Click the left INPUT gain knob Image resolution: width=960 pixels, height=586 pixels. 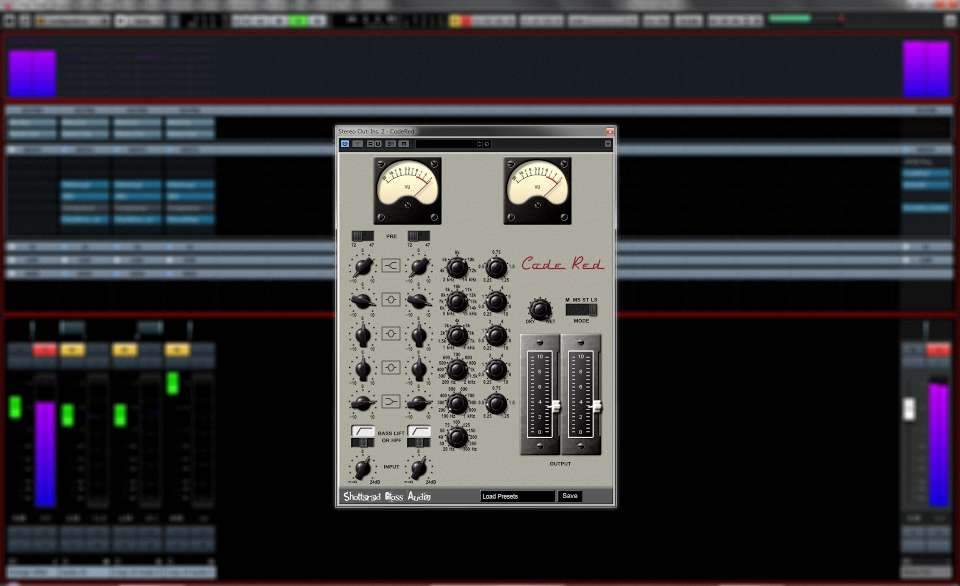coord(363,468)
